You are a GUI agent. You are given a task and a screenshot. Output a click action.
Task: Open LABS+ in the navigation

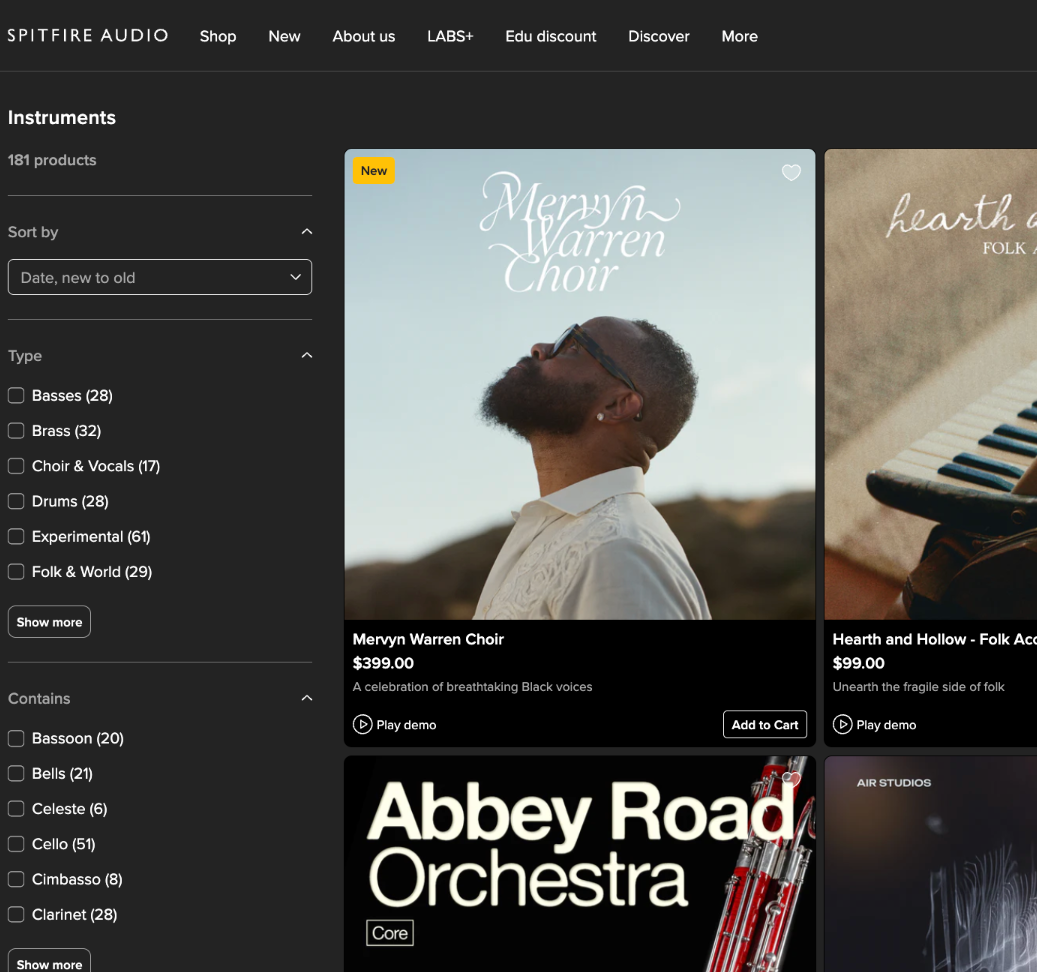450,36
